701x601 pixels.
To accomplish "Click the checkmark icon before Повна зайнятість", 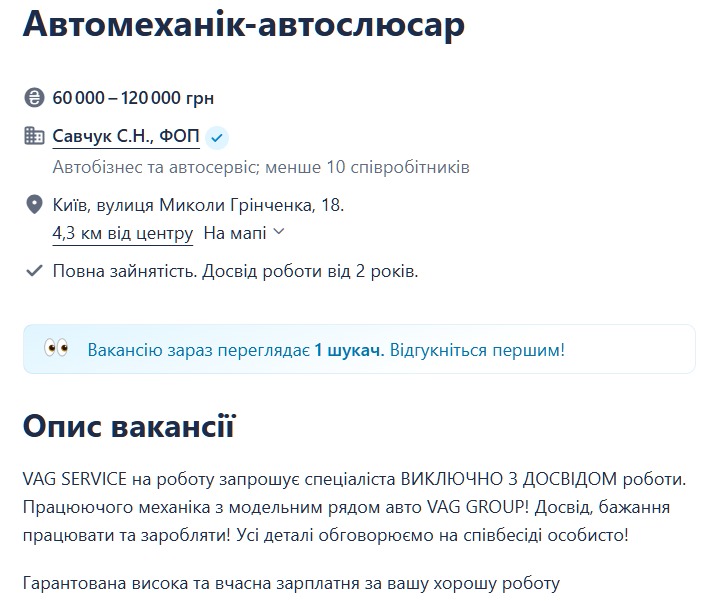I will tap(34, 270).
